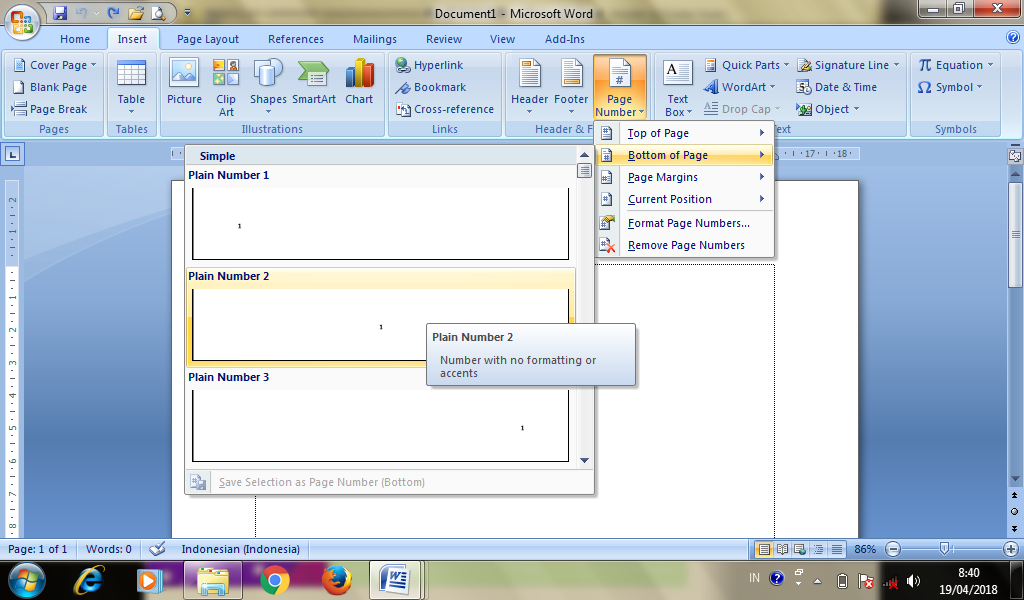
Task: Click the 86% zoom level
Action: pos(865,549)
